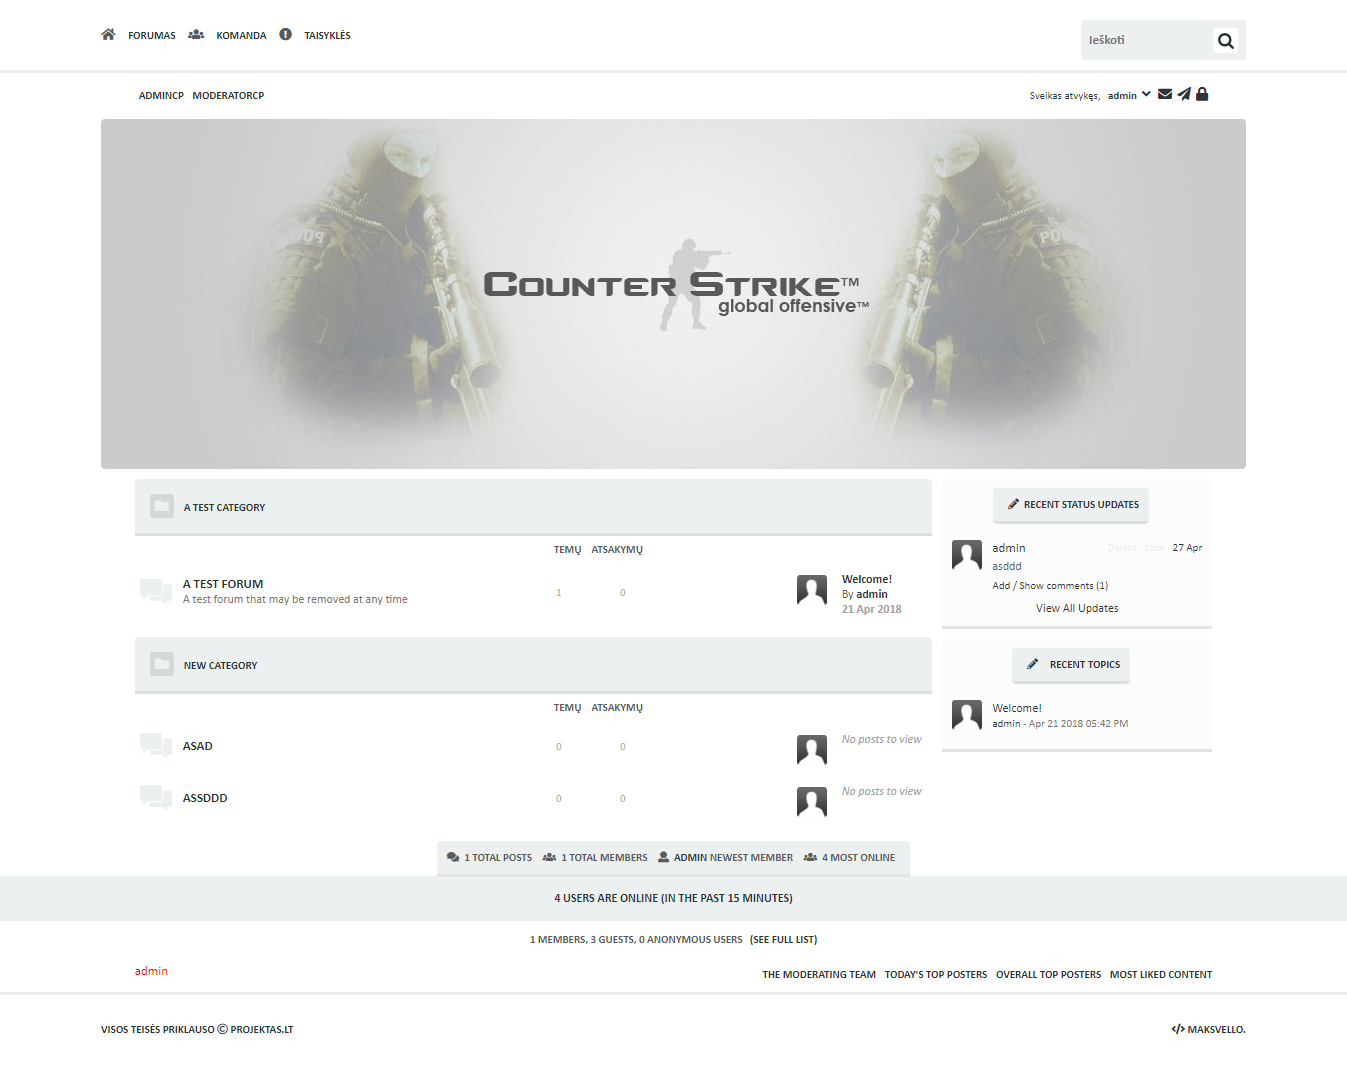The width and height of the screenshot is (1347, 1065).
Task: Click the team icon beside KOMANDA
Action: [196, 35]
